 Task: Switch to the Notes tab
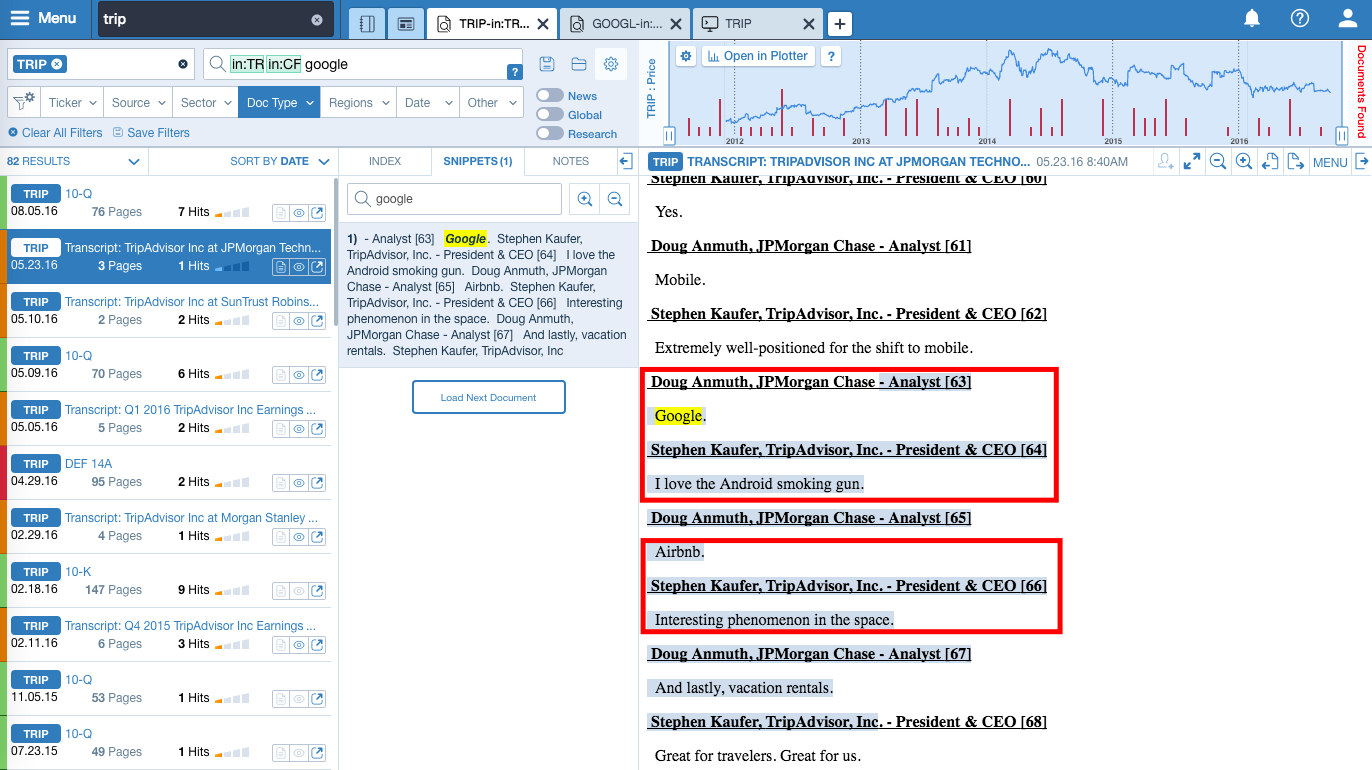pyautogui.click(x=571, y=161)
